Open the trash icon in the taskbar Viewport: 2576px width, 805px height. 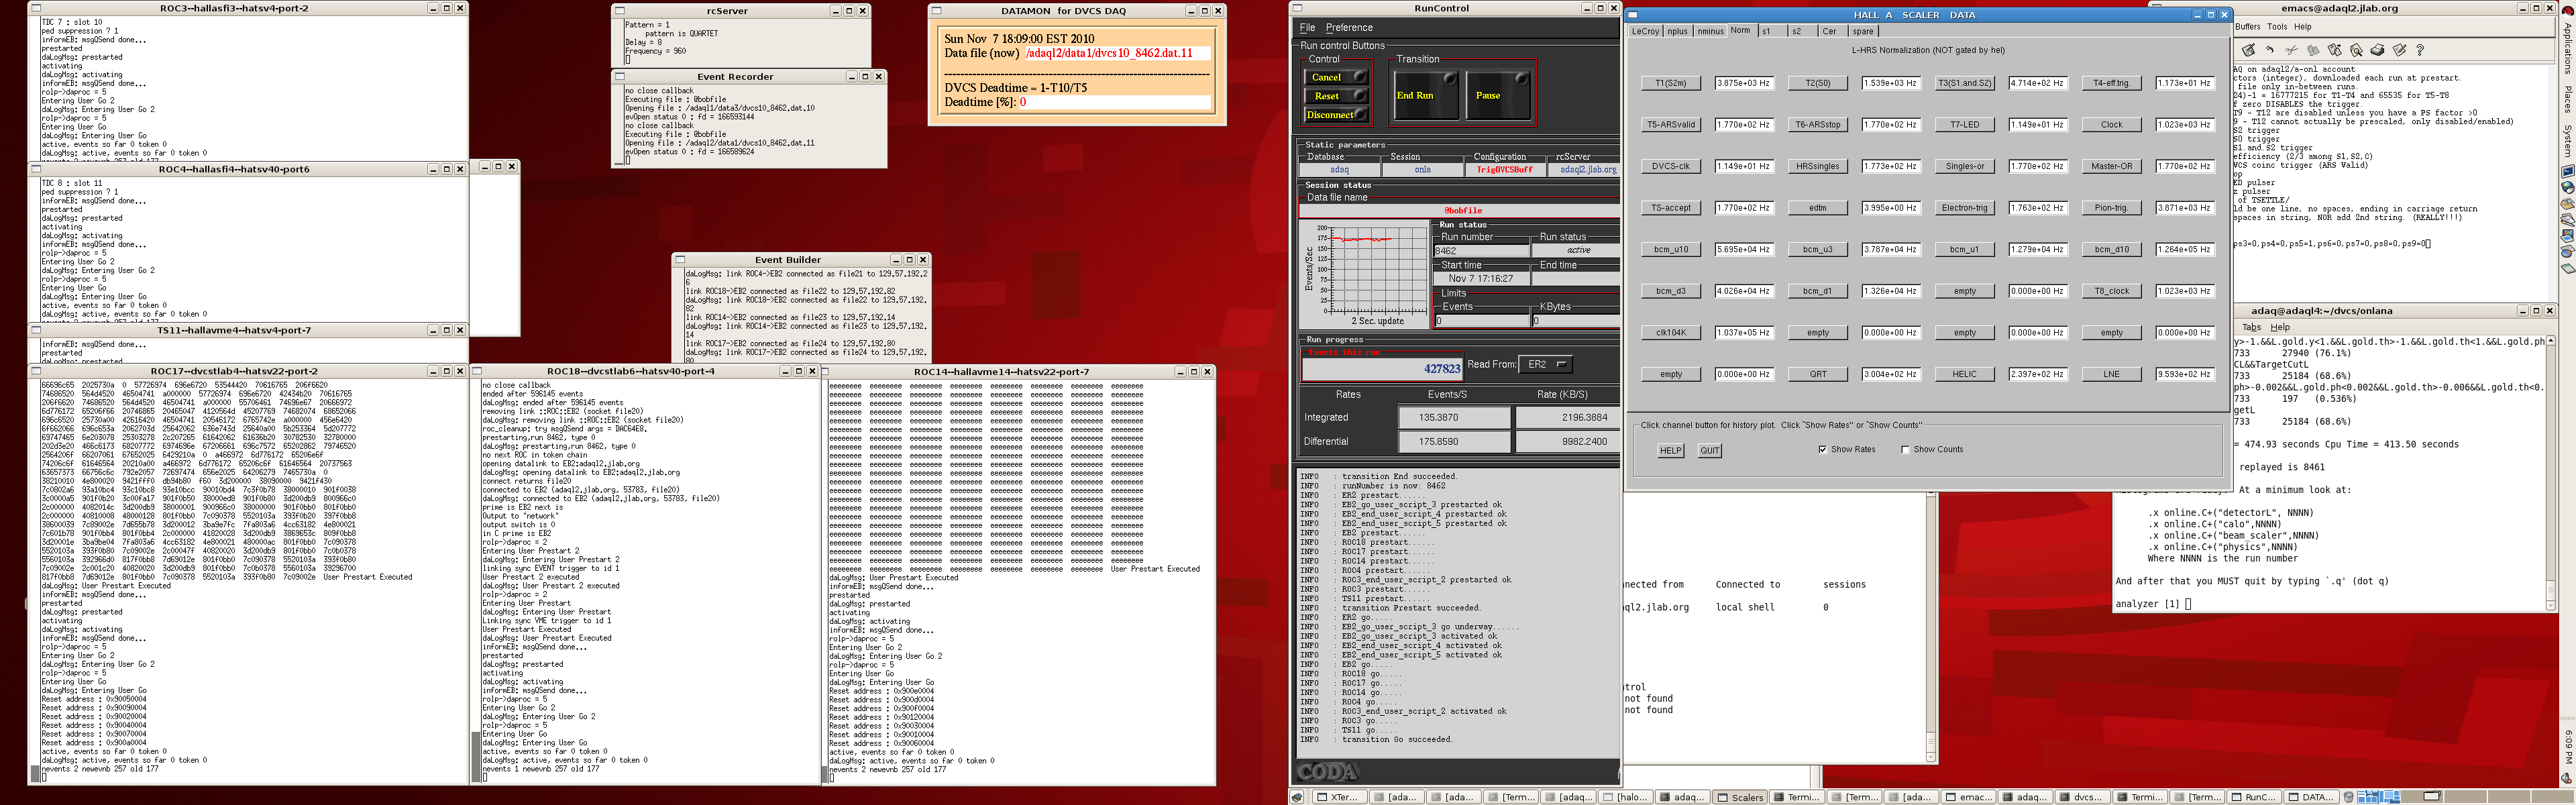pos(2349,797)
